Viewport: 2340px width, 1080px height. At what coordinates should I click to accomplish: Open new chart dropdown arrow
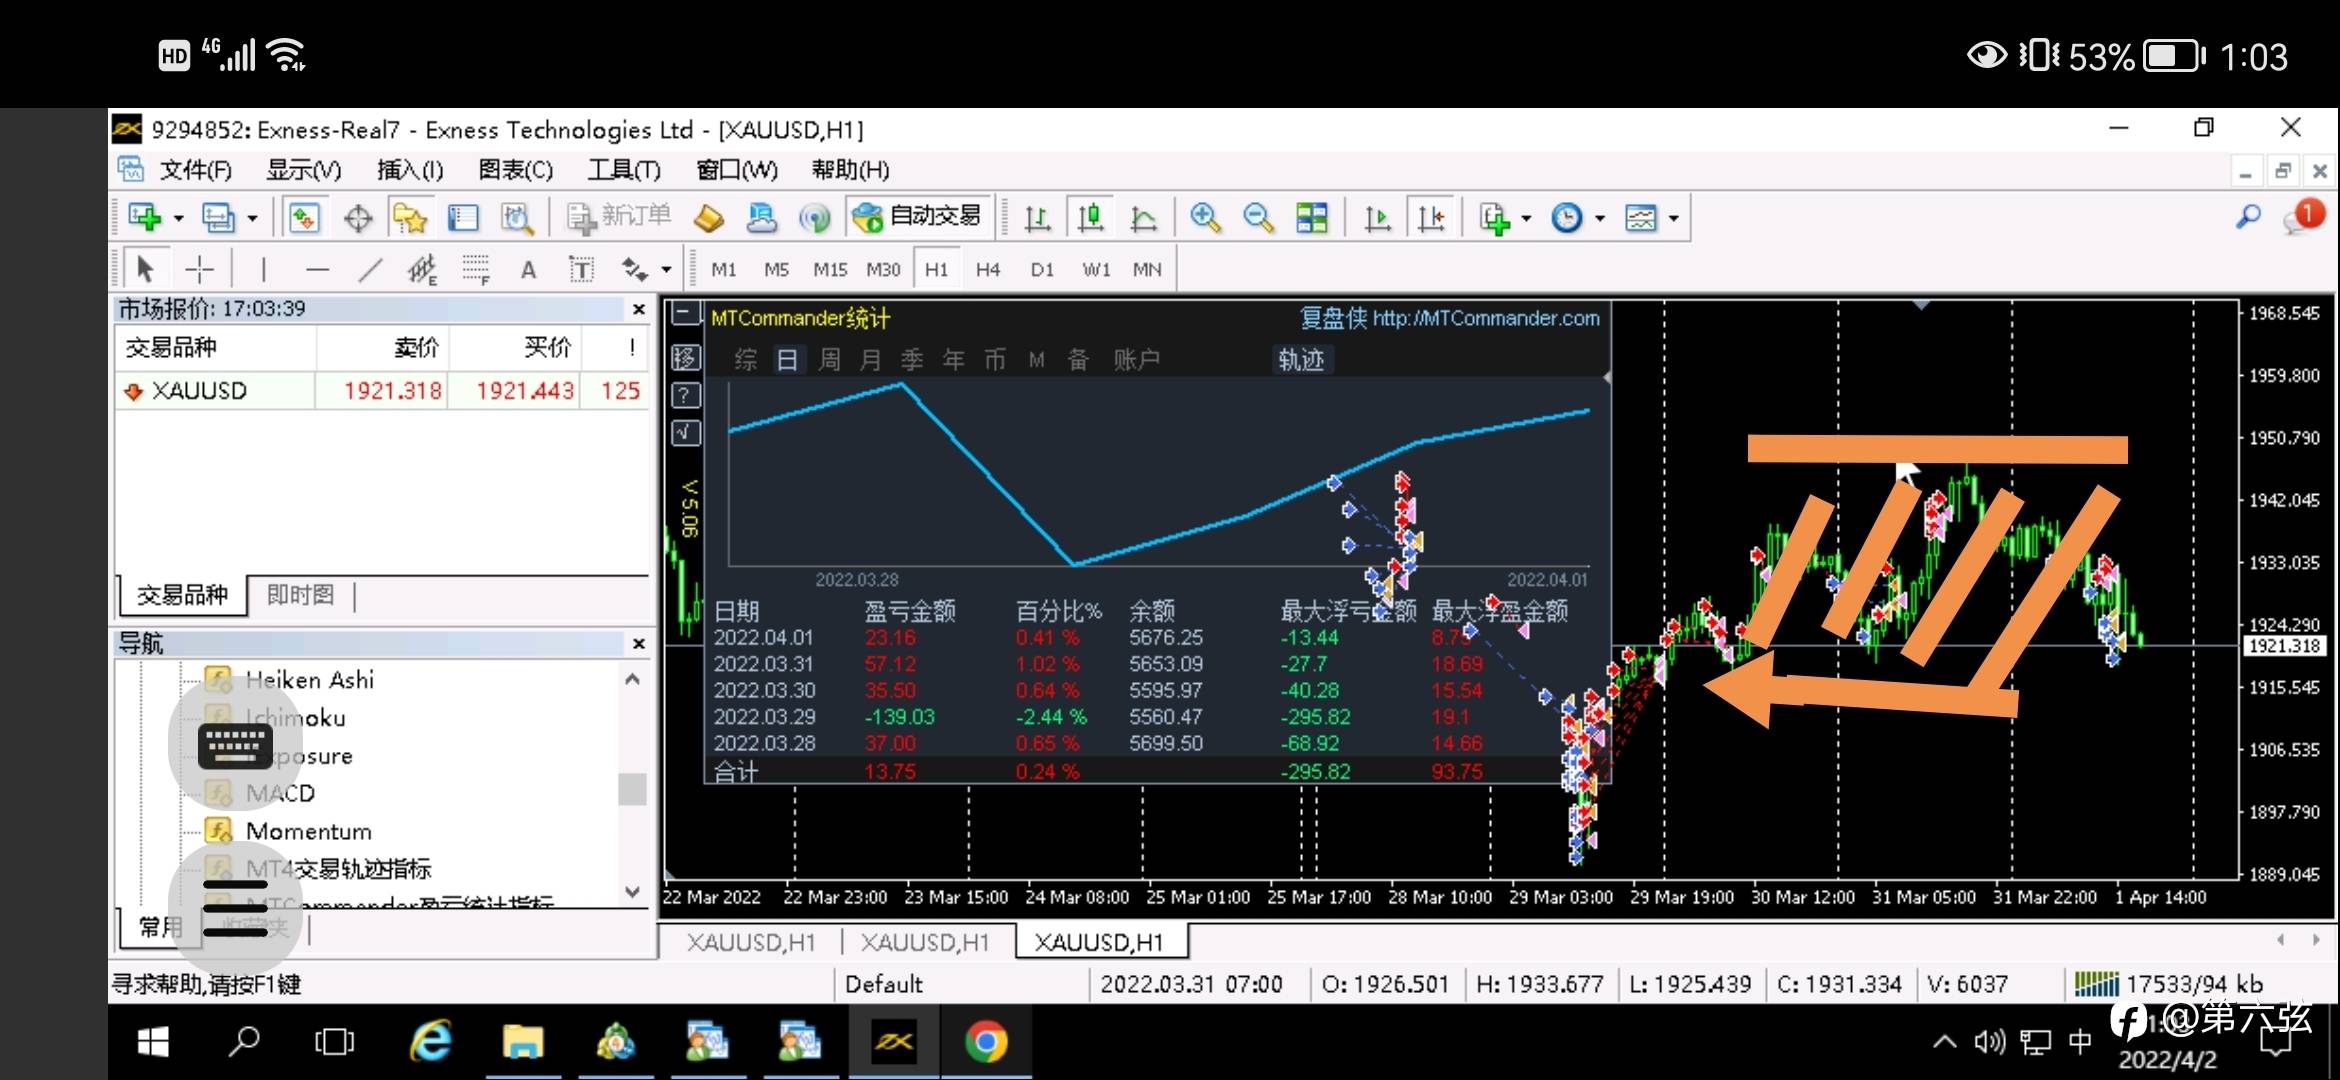pyautogui.click(x=179, y=218)
